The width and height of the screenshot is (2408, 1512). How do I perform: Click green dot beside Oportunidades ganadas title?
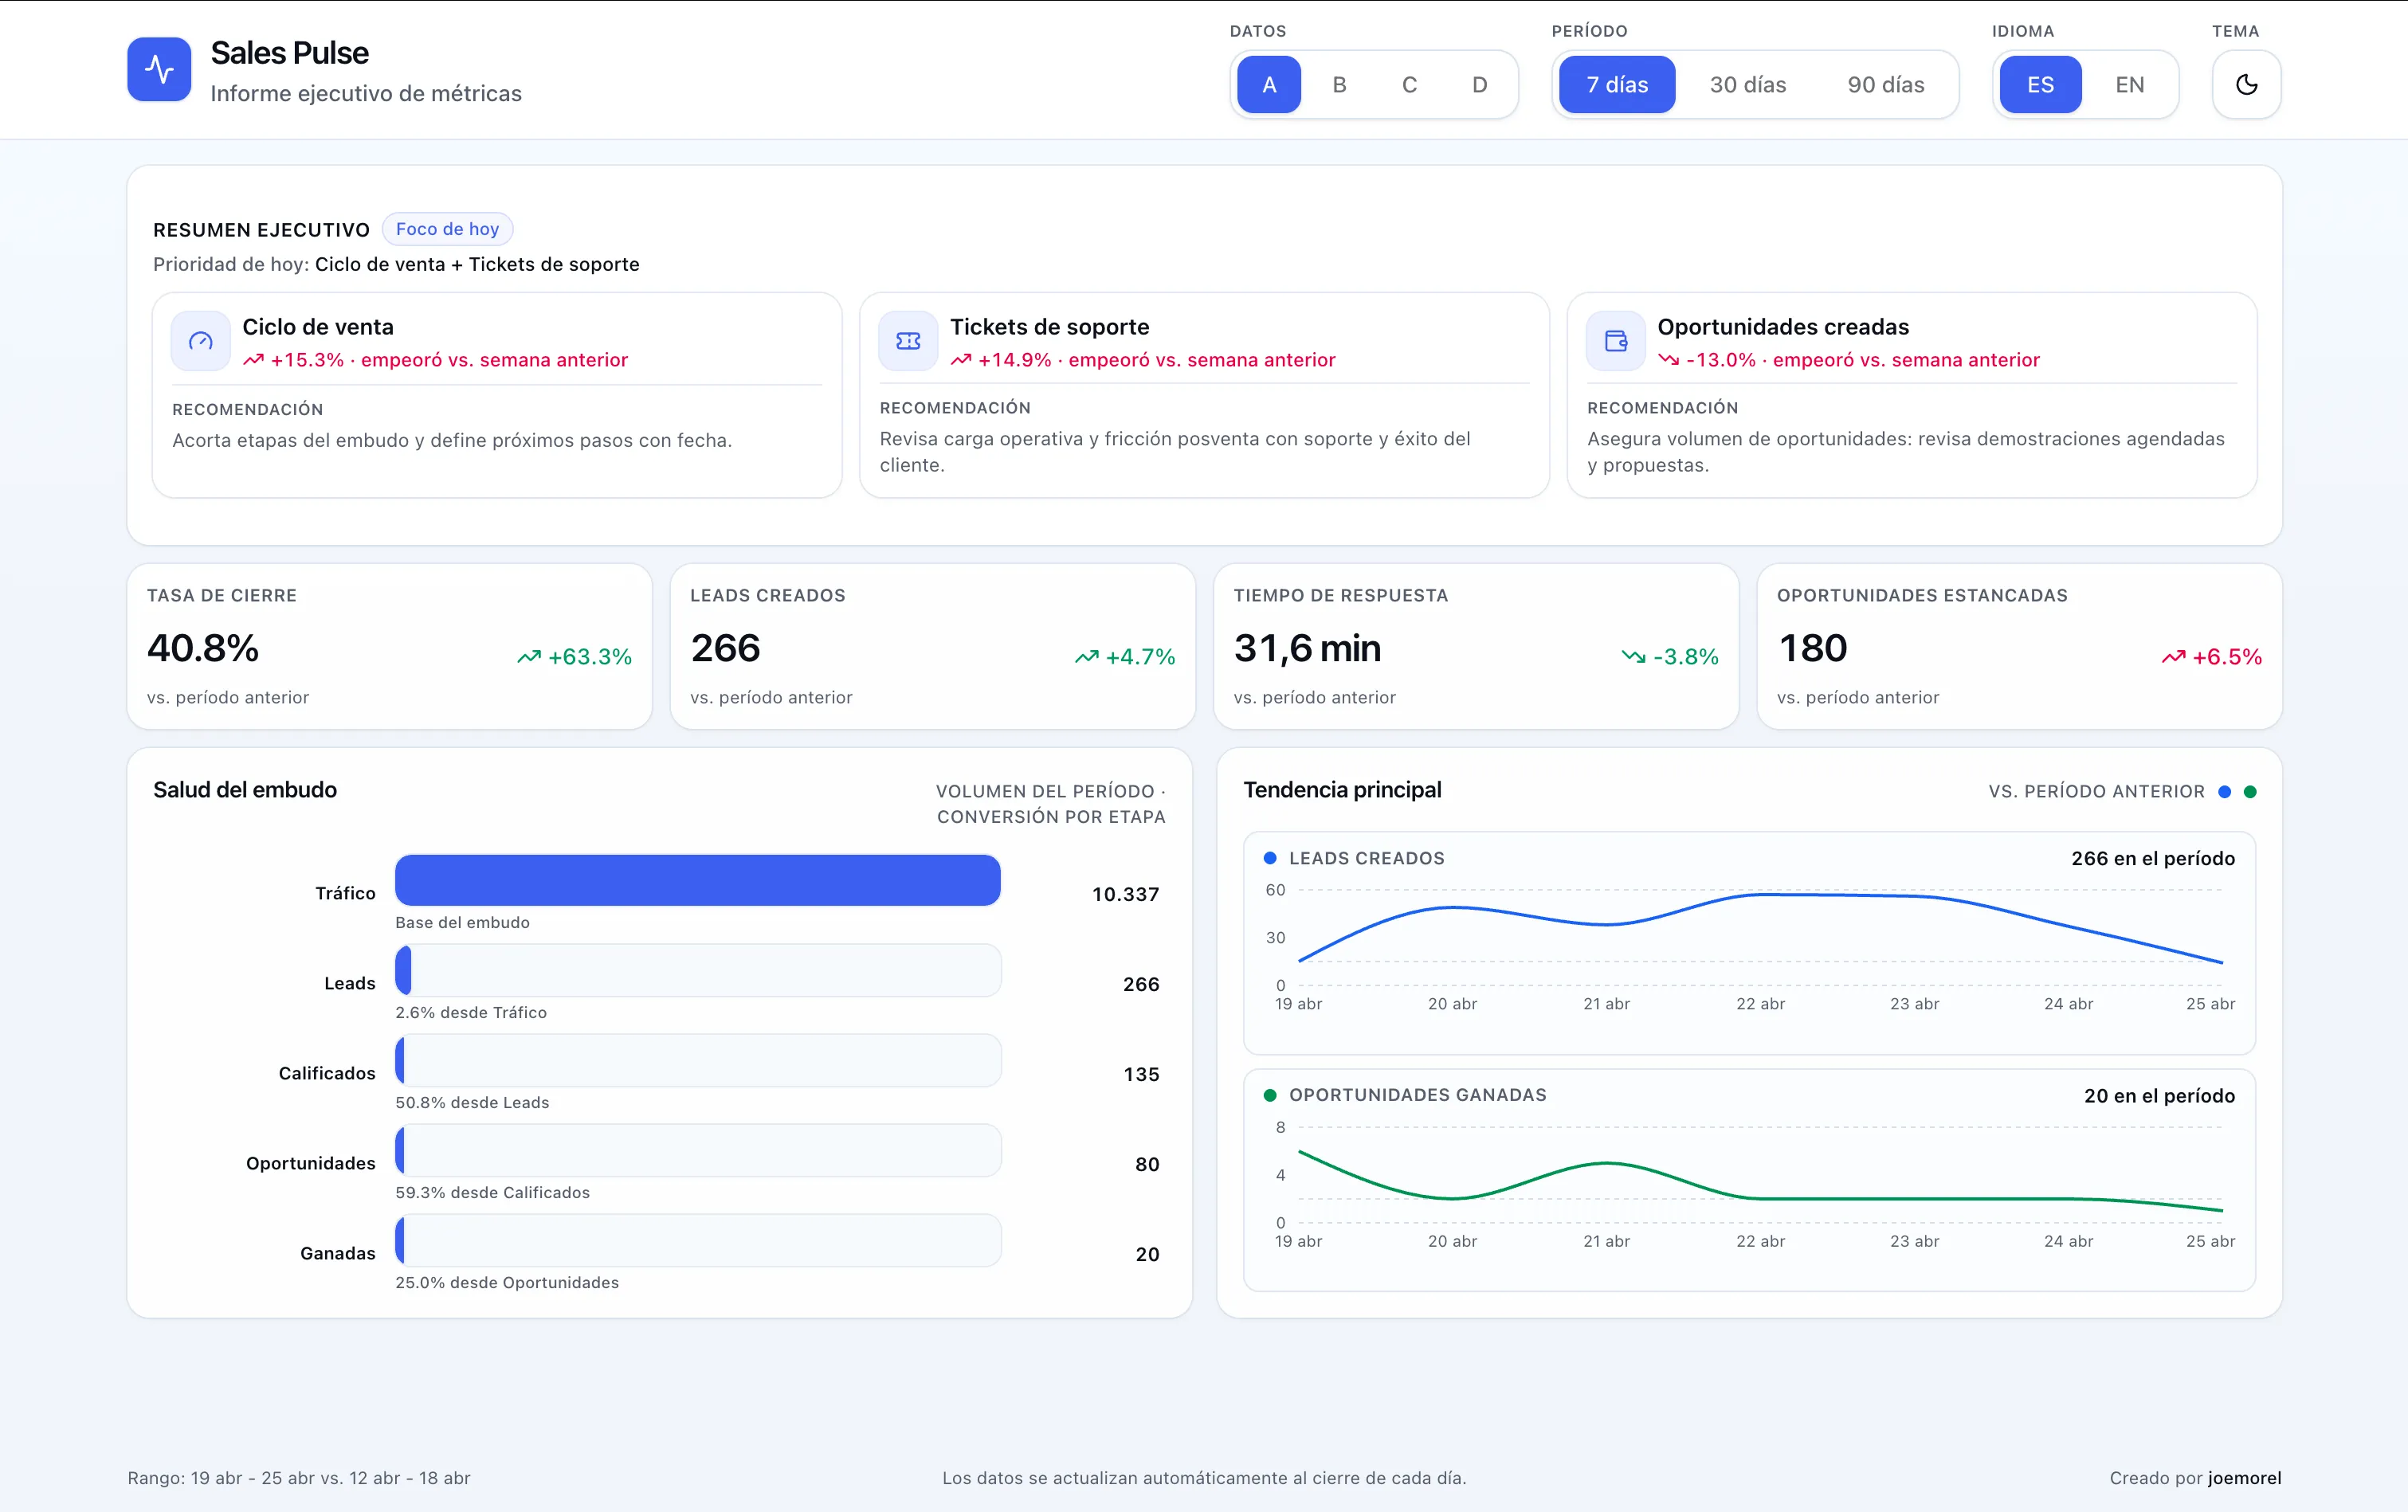coord(1270,1095)
